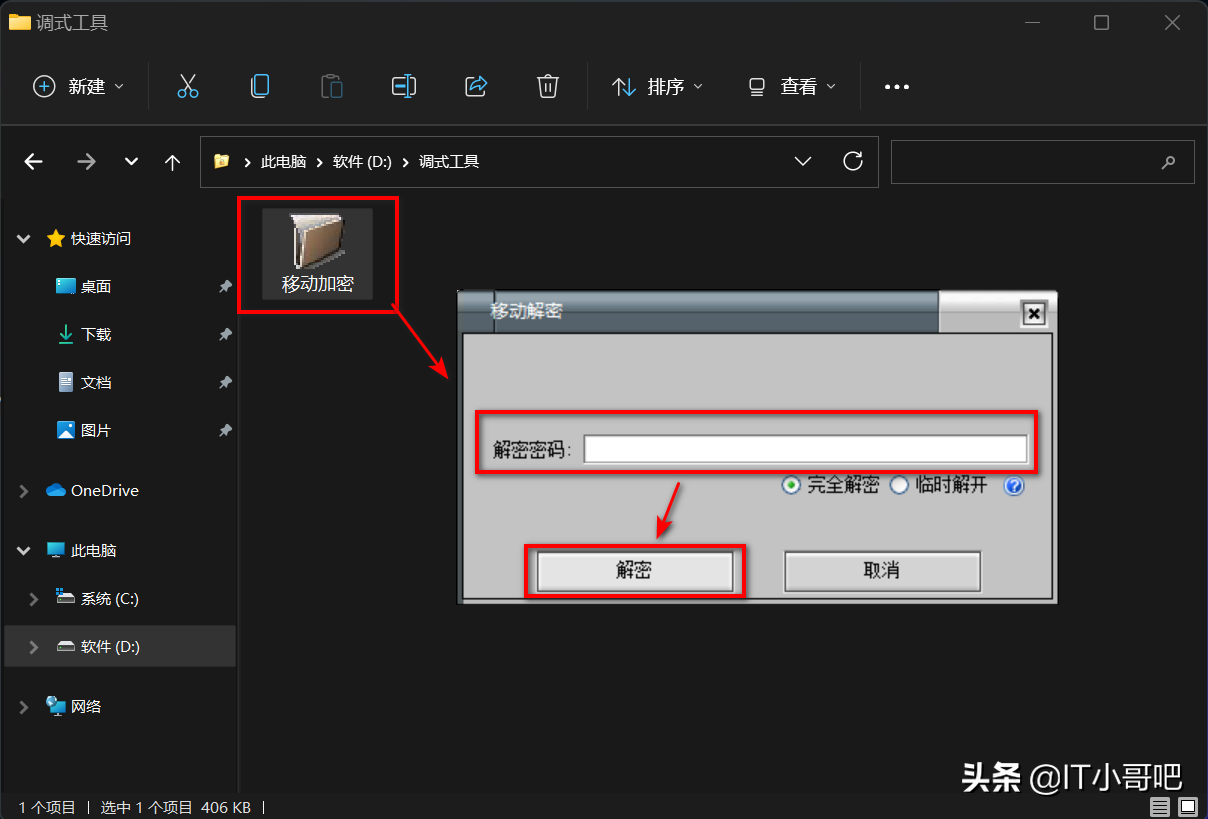1208x819 pixels.
Task: Click 软件 (D:) in the breadcrumb path
Action: [362, 161]
